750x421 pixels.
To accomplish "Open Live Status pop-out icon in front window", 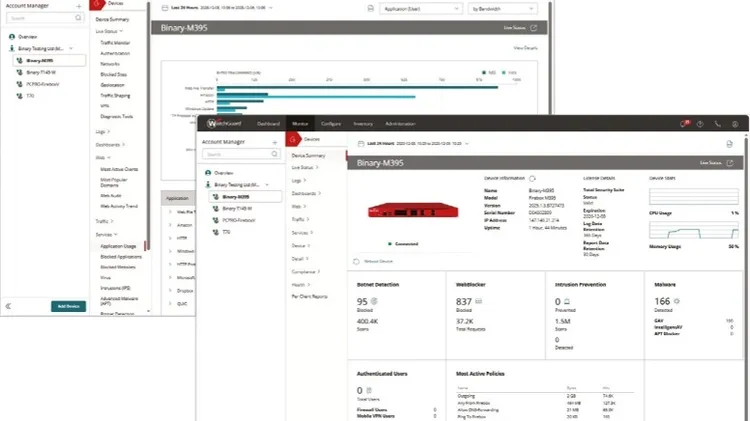I will pos(732,161).
